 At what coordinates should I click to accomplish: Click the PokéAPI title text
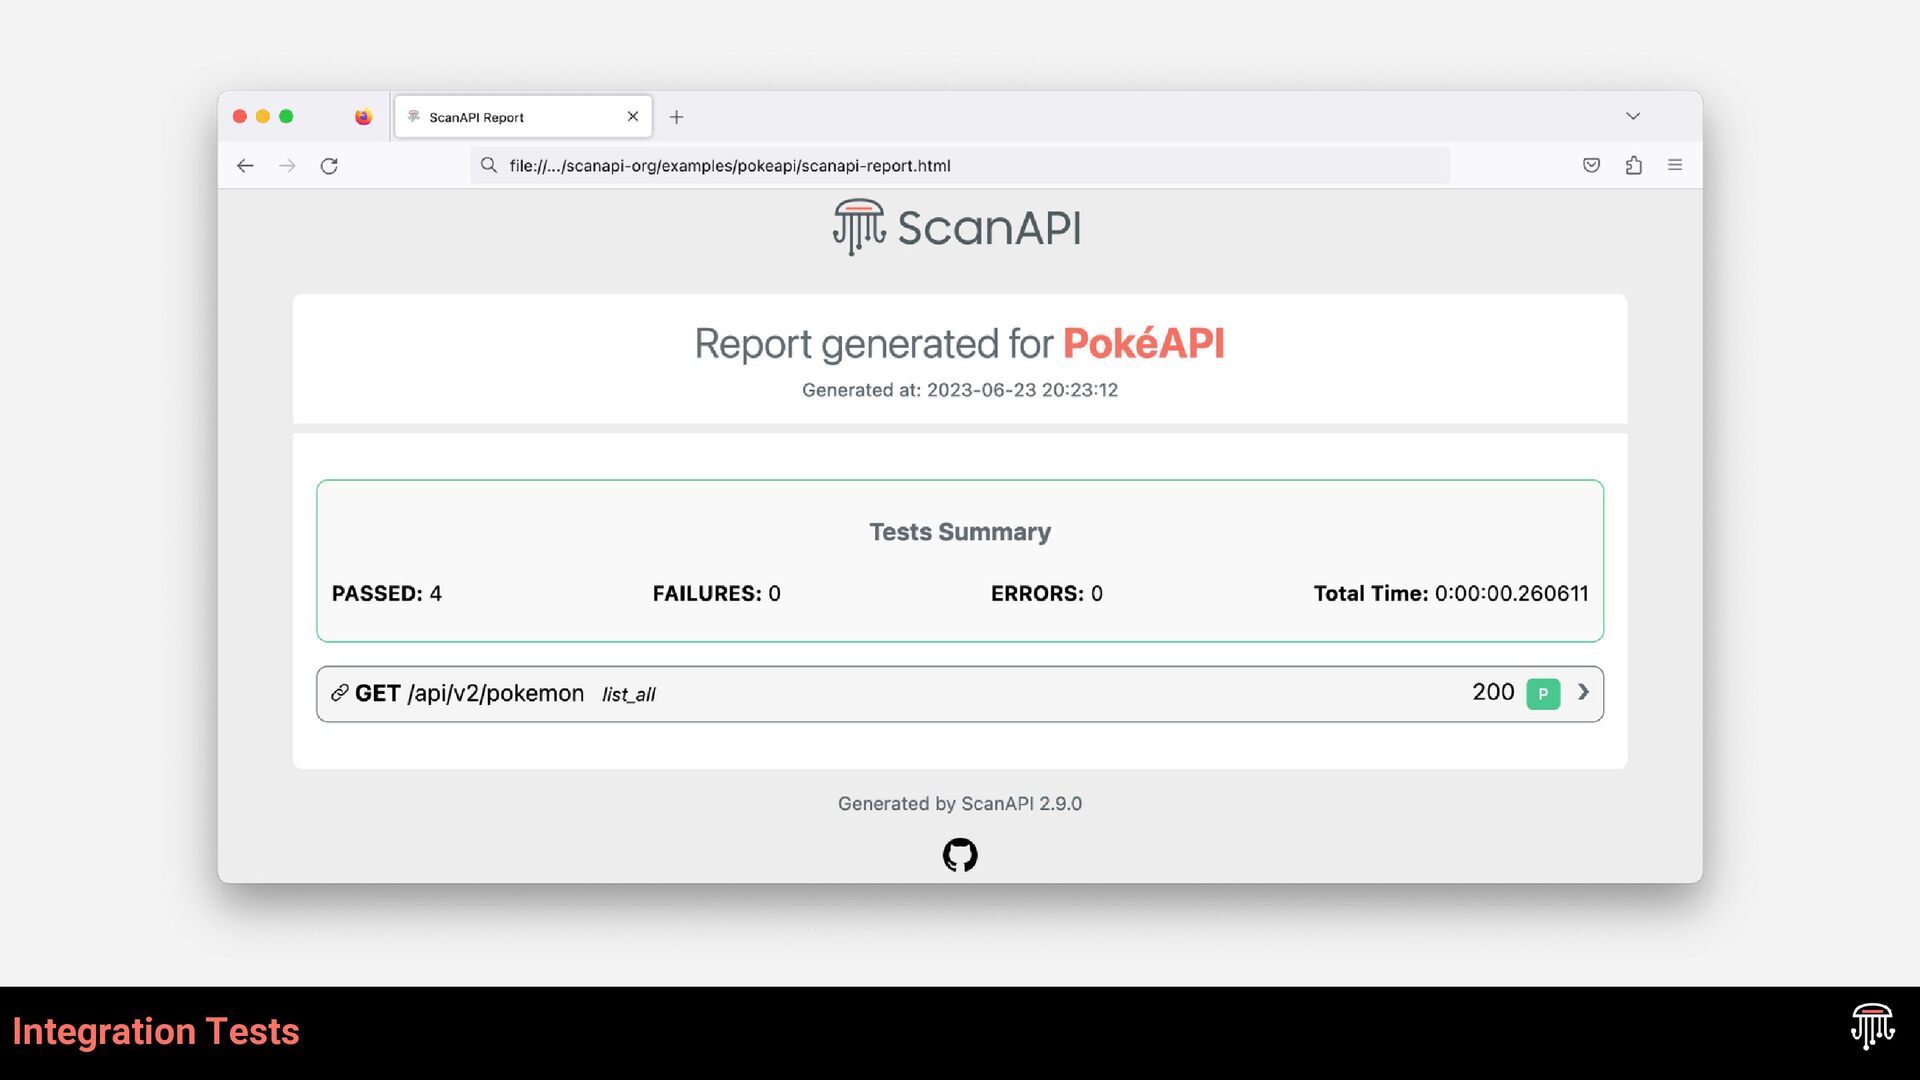(1143, 344)
